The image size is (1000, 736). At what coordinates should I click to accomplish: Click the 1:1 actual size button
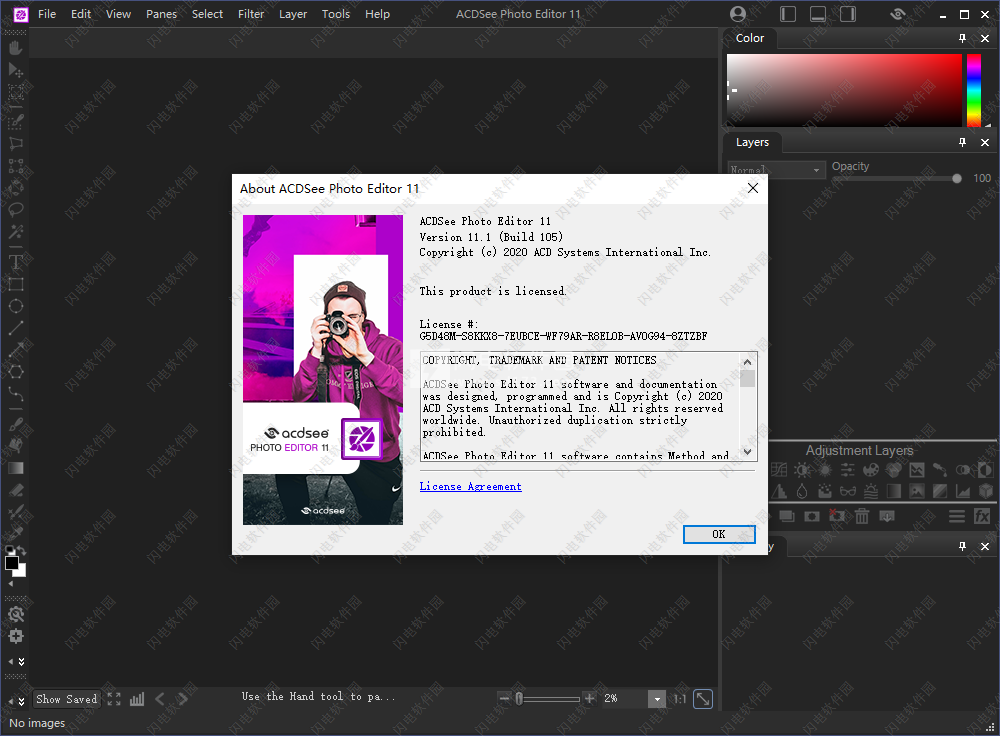click(x=680, y=699)
